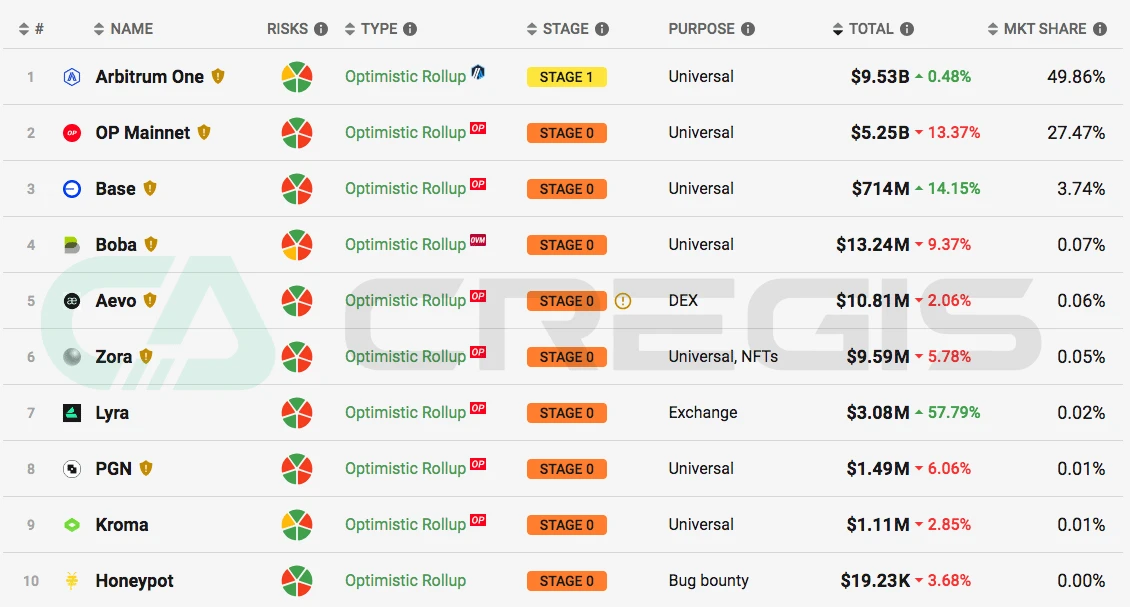Click the Total column info icon

pyautogui.click(x=907, y=29)
